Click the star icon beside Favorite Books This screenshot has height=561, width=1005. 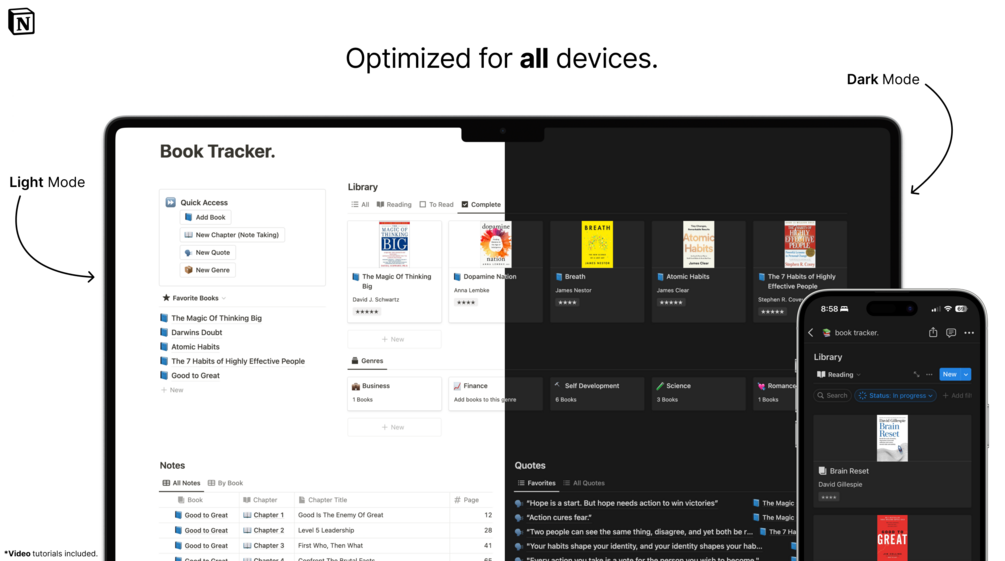[166, 297]
